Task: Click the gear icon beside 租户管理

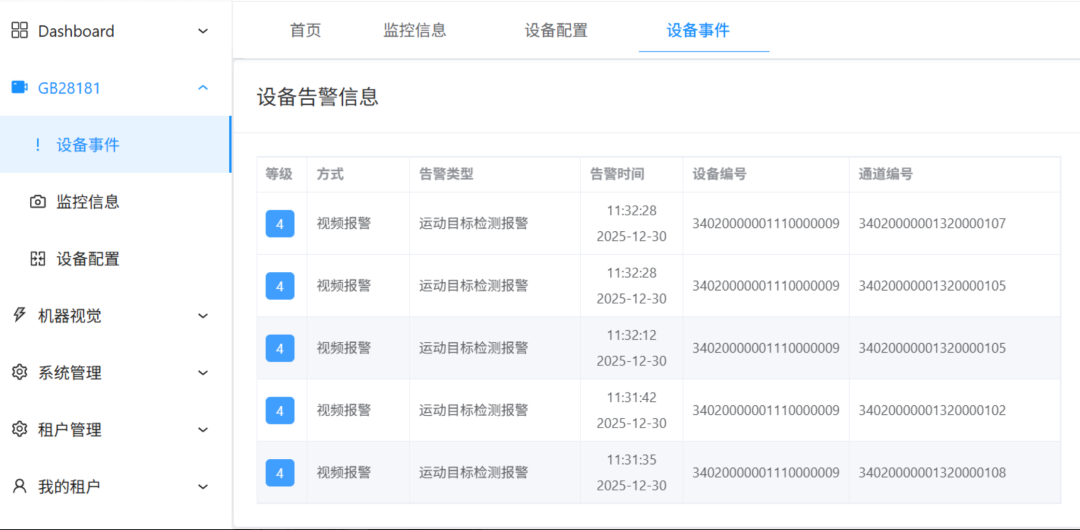Action: click(x=19, y=430)
